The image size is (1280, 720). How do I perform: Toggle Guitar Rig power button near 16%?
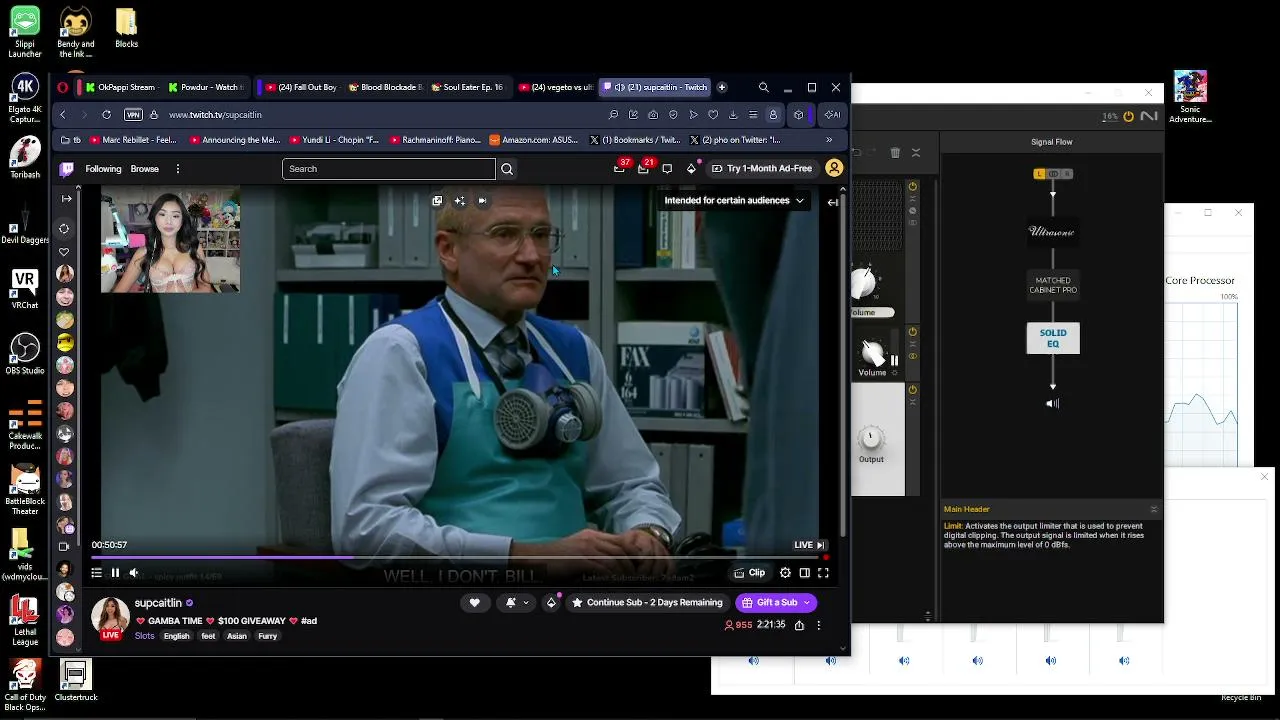1129,116
